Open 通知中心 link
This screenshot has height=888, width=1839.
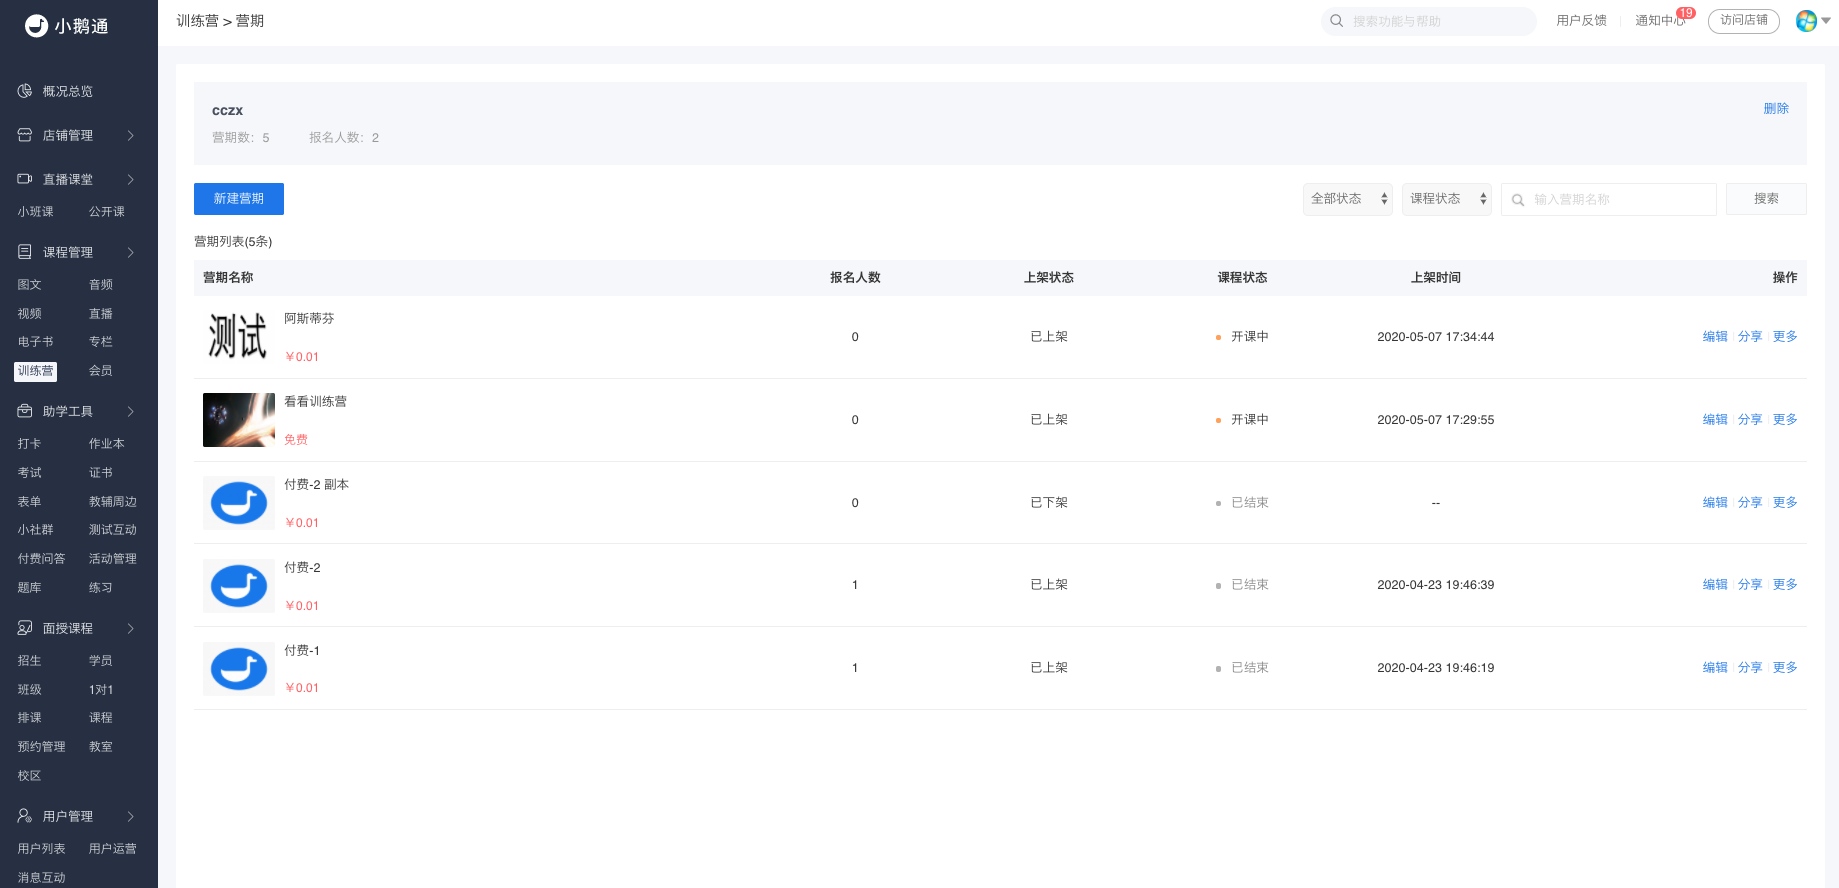click(1660, 21)
